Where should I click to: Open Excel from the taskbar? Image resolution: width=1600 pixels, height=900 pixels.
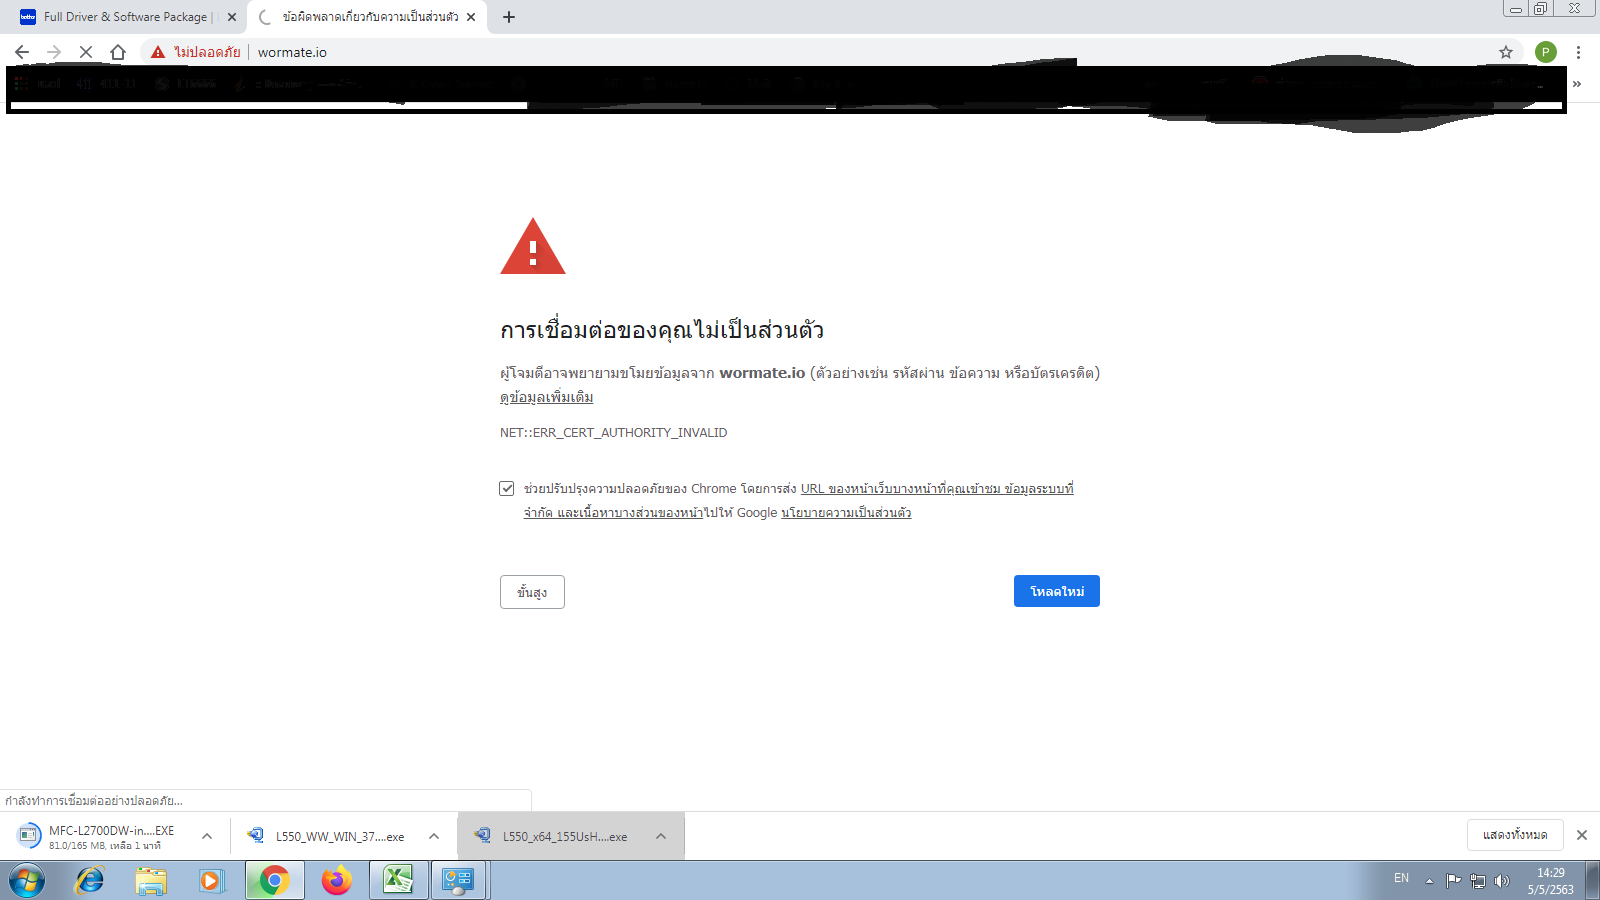pyautogui.click(x=398, y=881)
